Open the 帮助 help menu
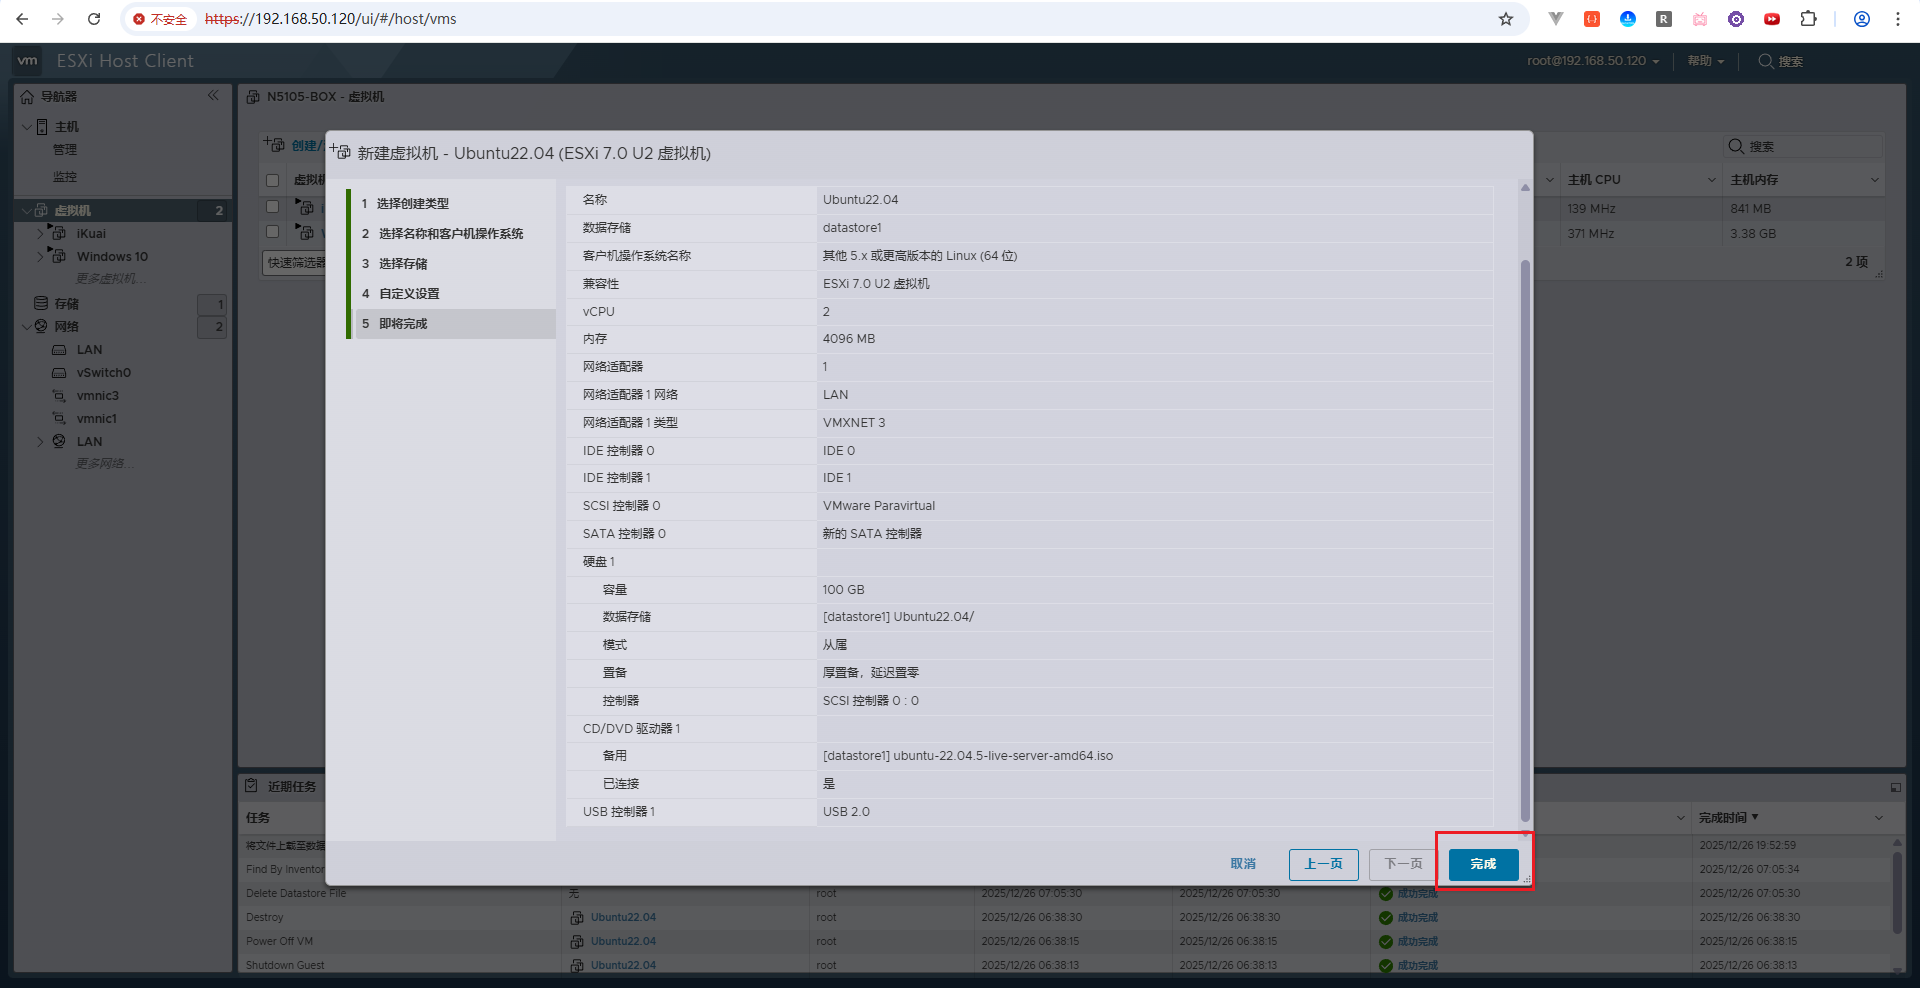Image resolution: width=1920 pixels, height=988 pixels. point(1705,61)
